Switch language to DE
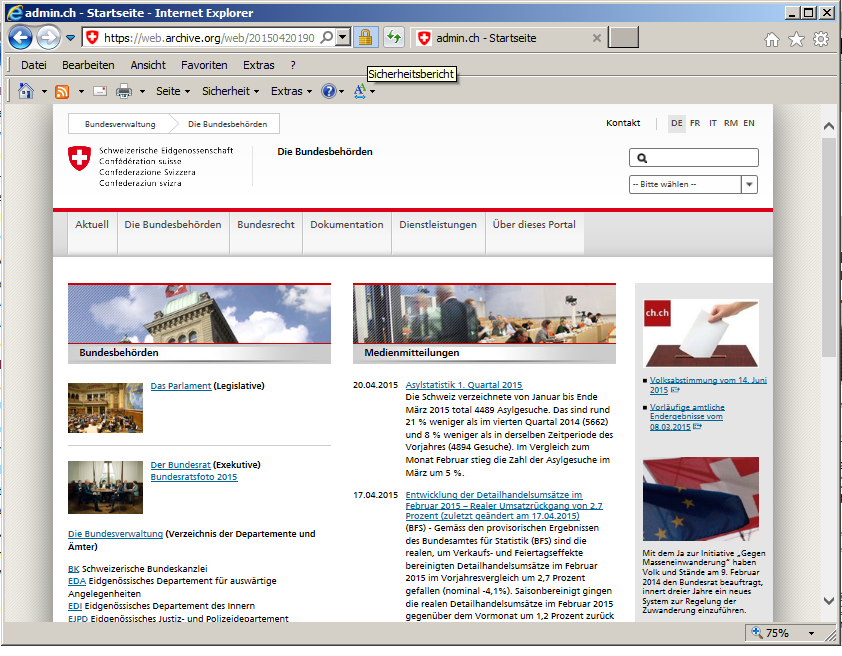Screen dimensions: 842x656 677,123
